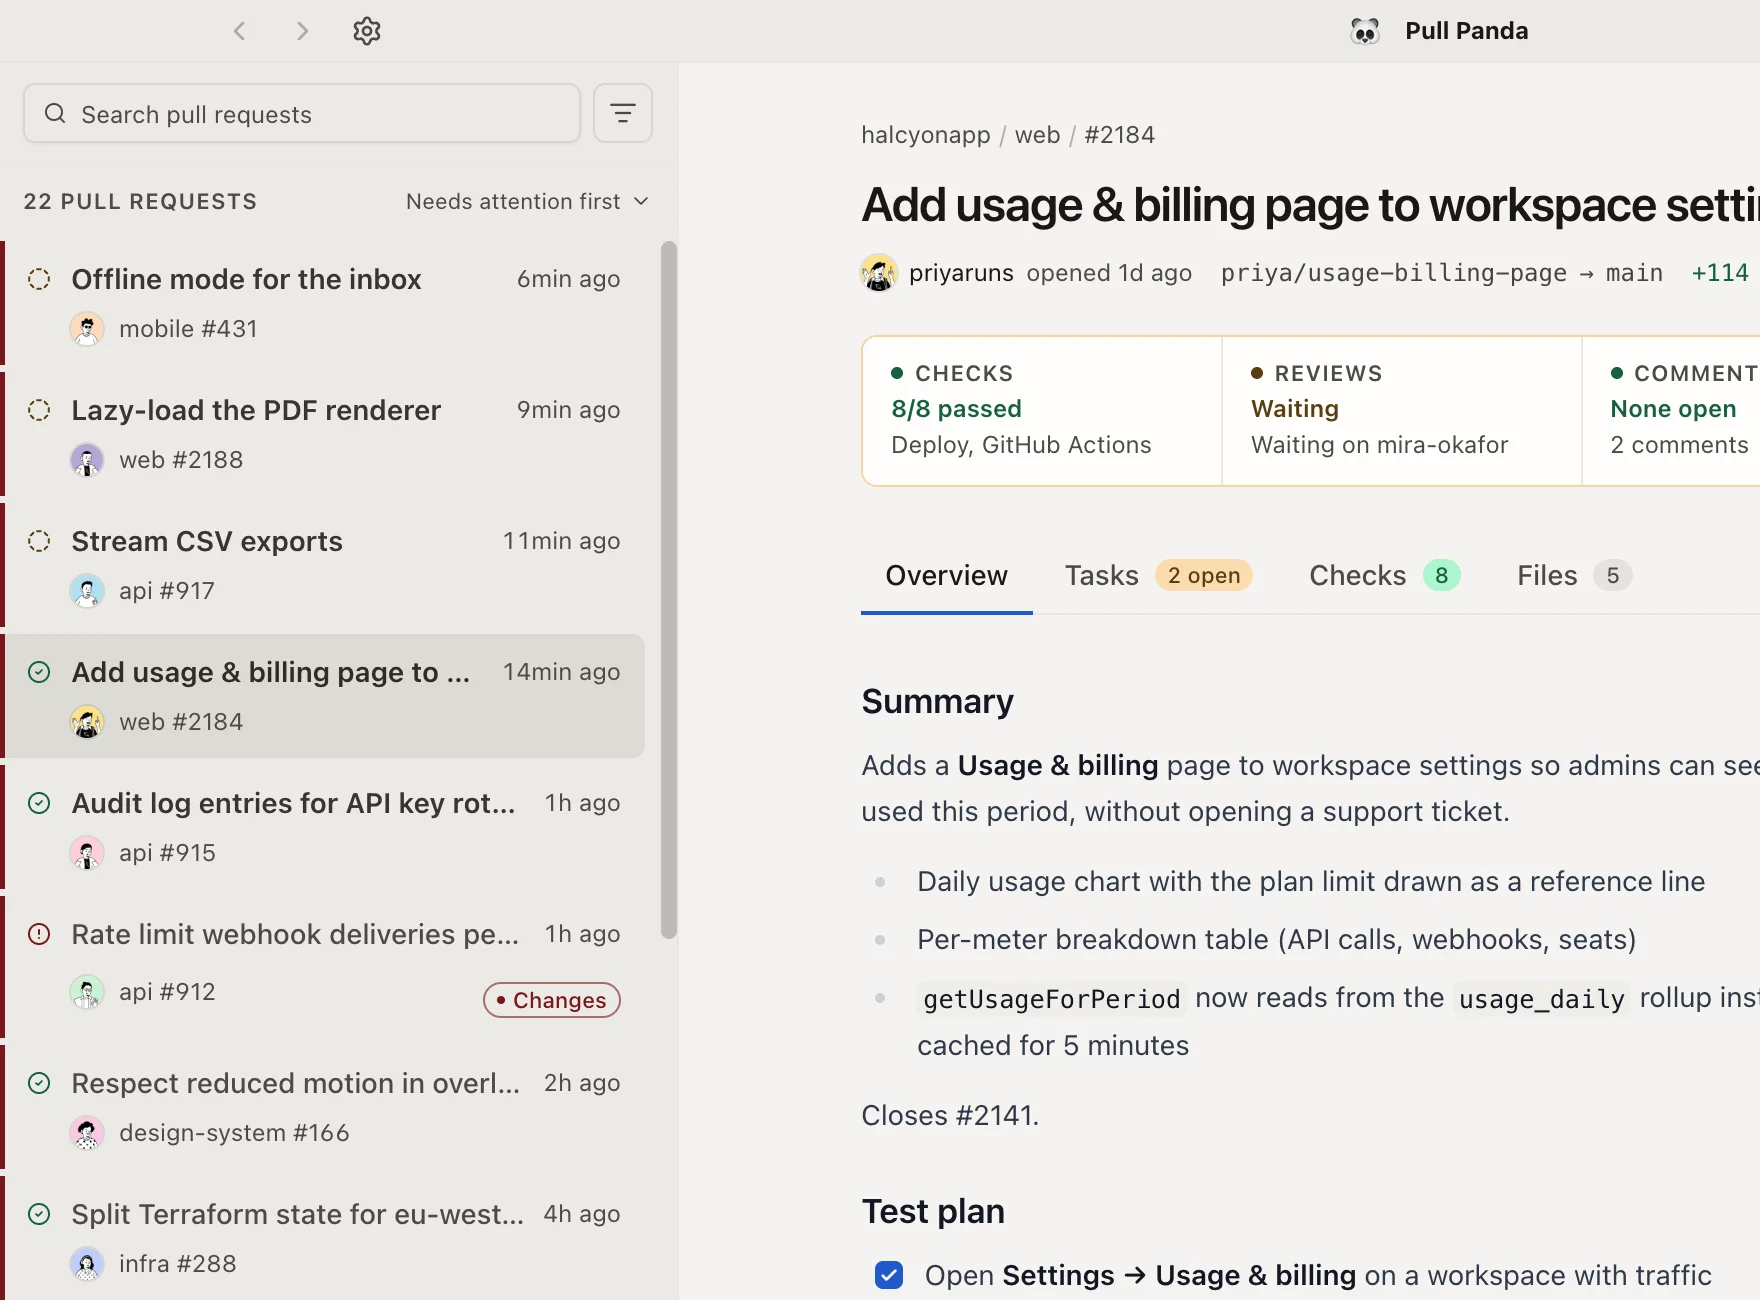Open settings via the gear icon
Viewport: 1760px width, 1300px height.
(367, 31)
